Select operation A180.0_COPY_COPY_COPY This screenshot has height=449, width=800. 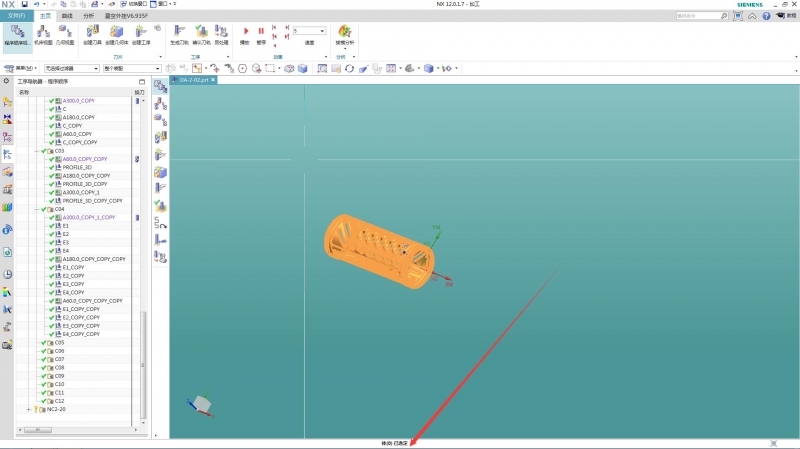[x=94, y=259]
